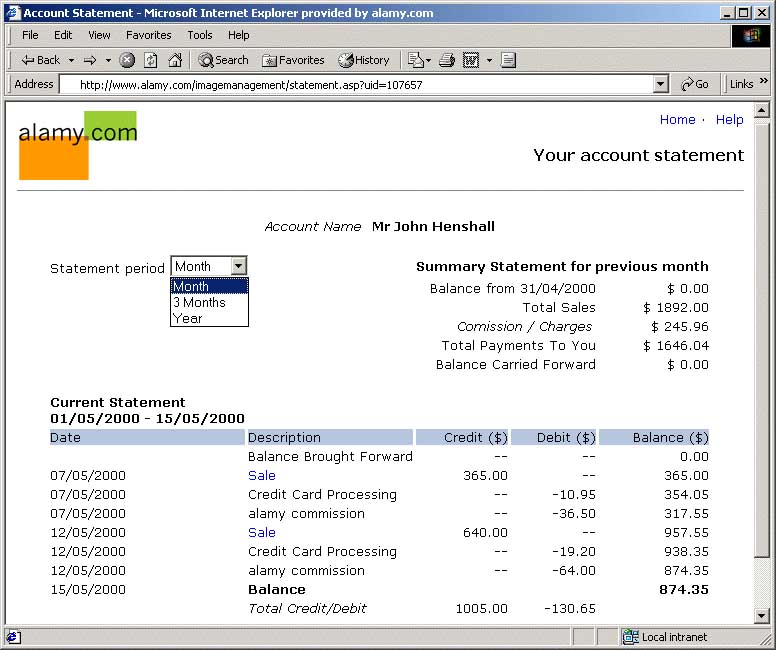Open the View menu
The image size is (776, 650).
coord(99,35)
